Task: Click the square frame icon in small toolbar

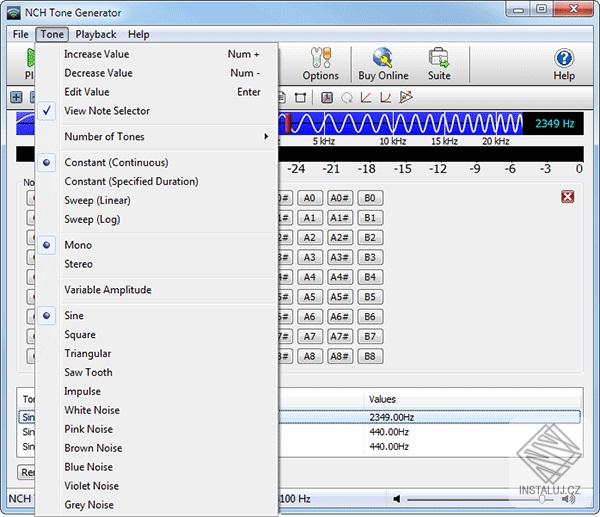Action: (x=300, y=98)
